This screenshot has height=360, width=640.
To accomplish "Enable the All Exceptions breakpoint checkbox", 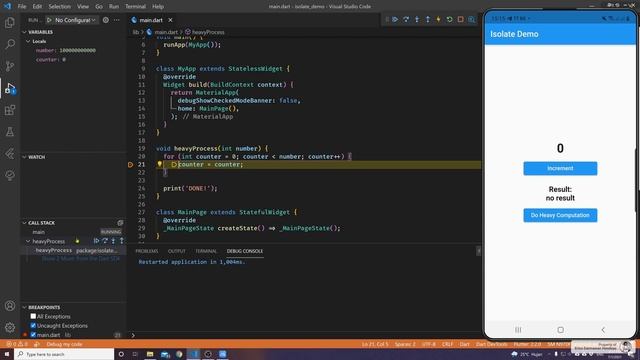I will tap(33, 316).
